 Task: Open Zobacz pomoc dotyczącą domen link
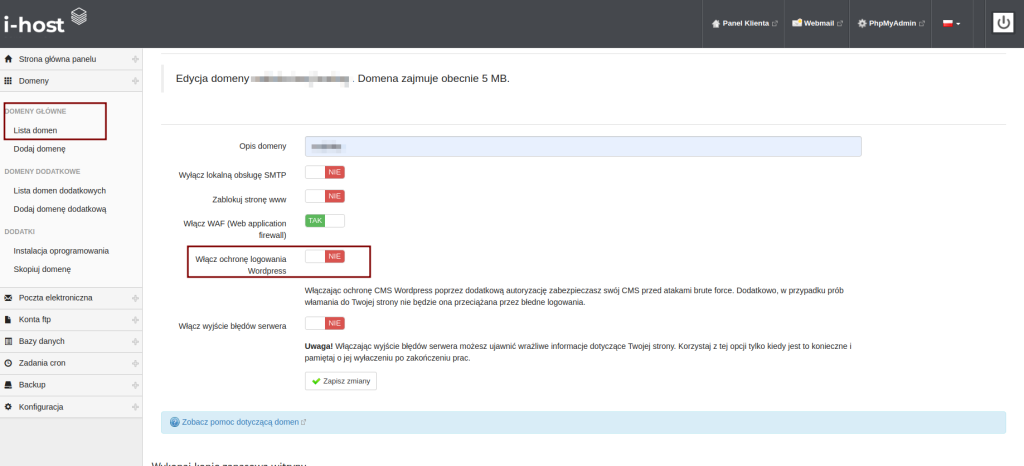(x=240, y=422)
